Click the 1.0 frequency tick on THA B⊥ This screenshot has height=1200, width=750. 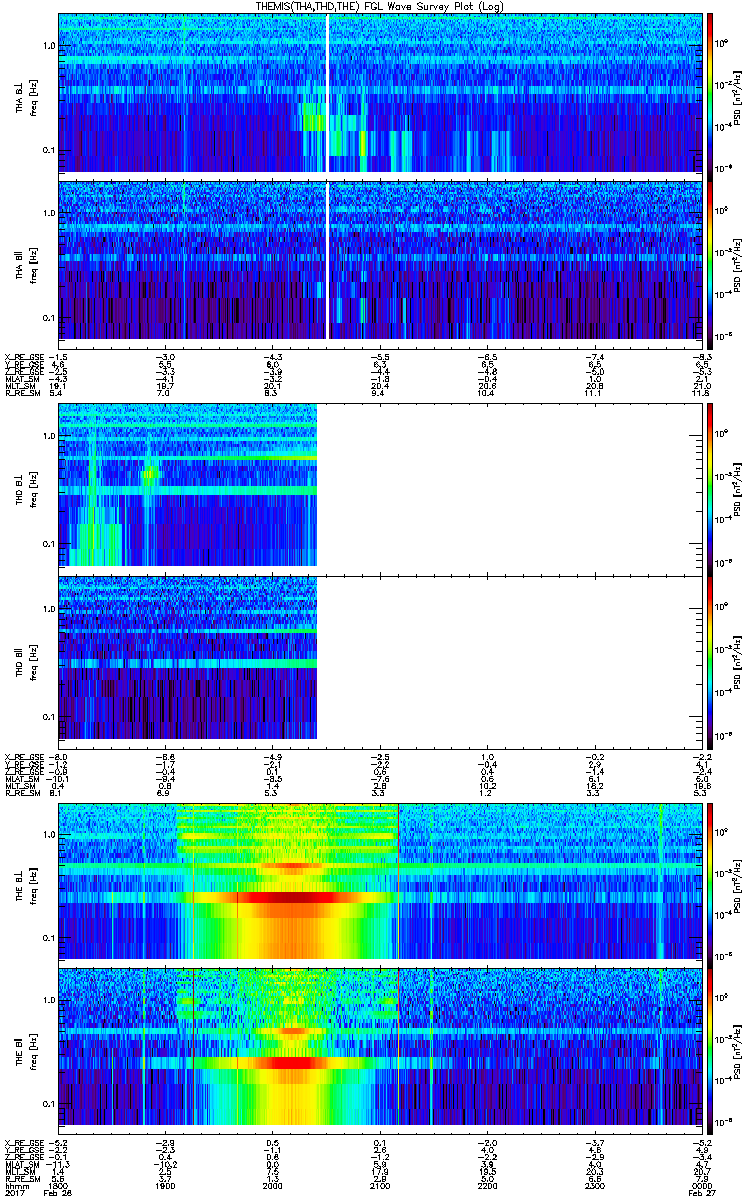48,47
